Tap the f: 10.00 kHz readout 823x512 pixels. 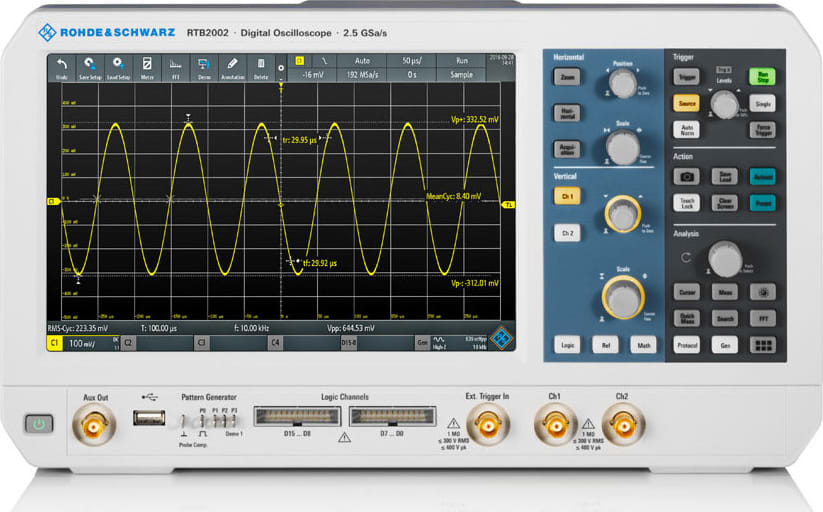click(x=251, y=328)
